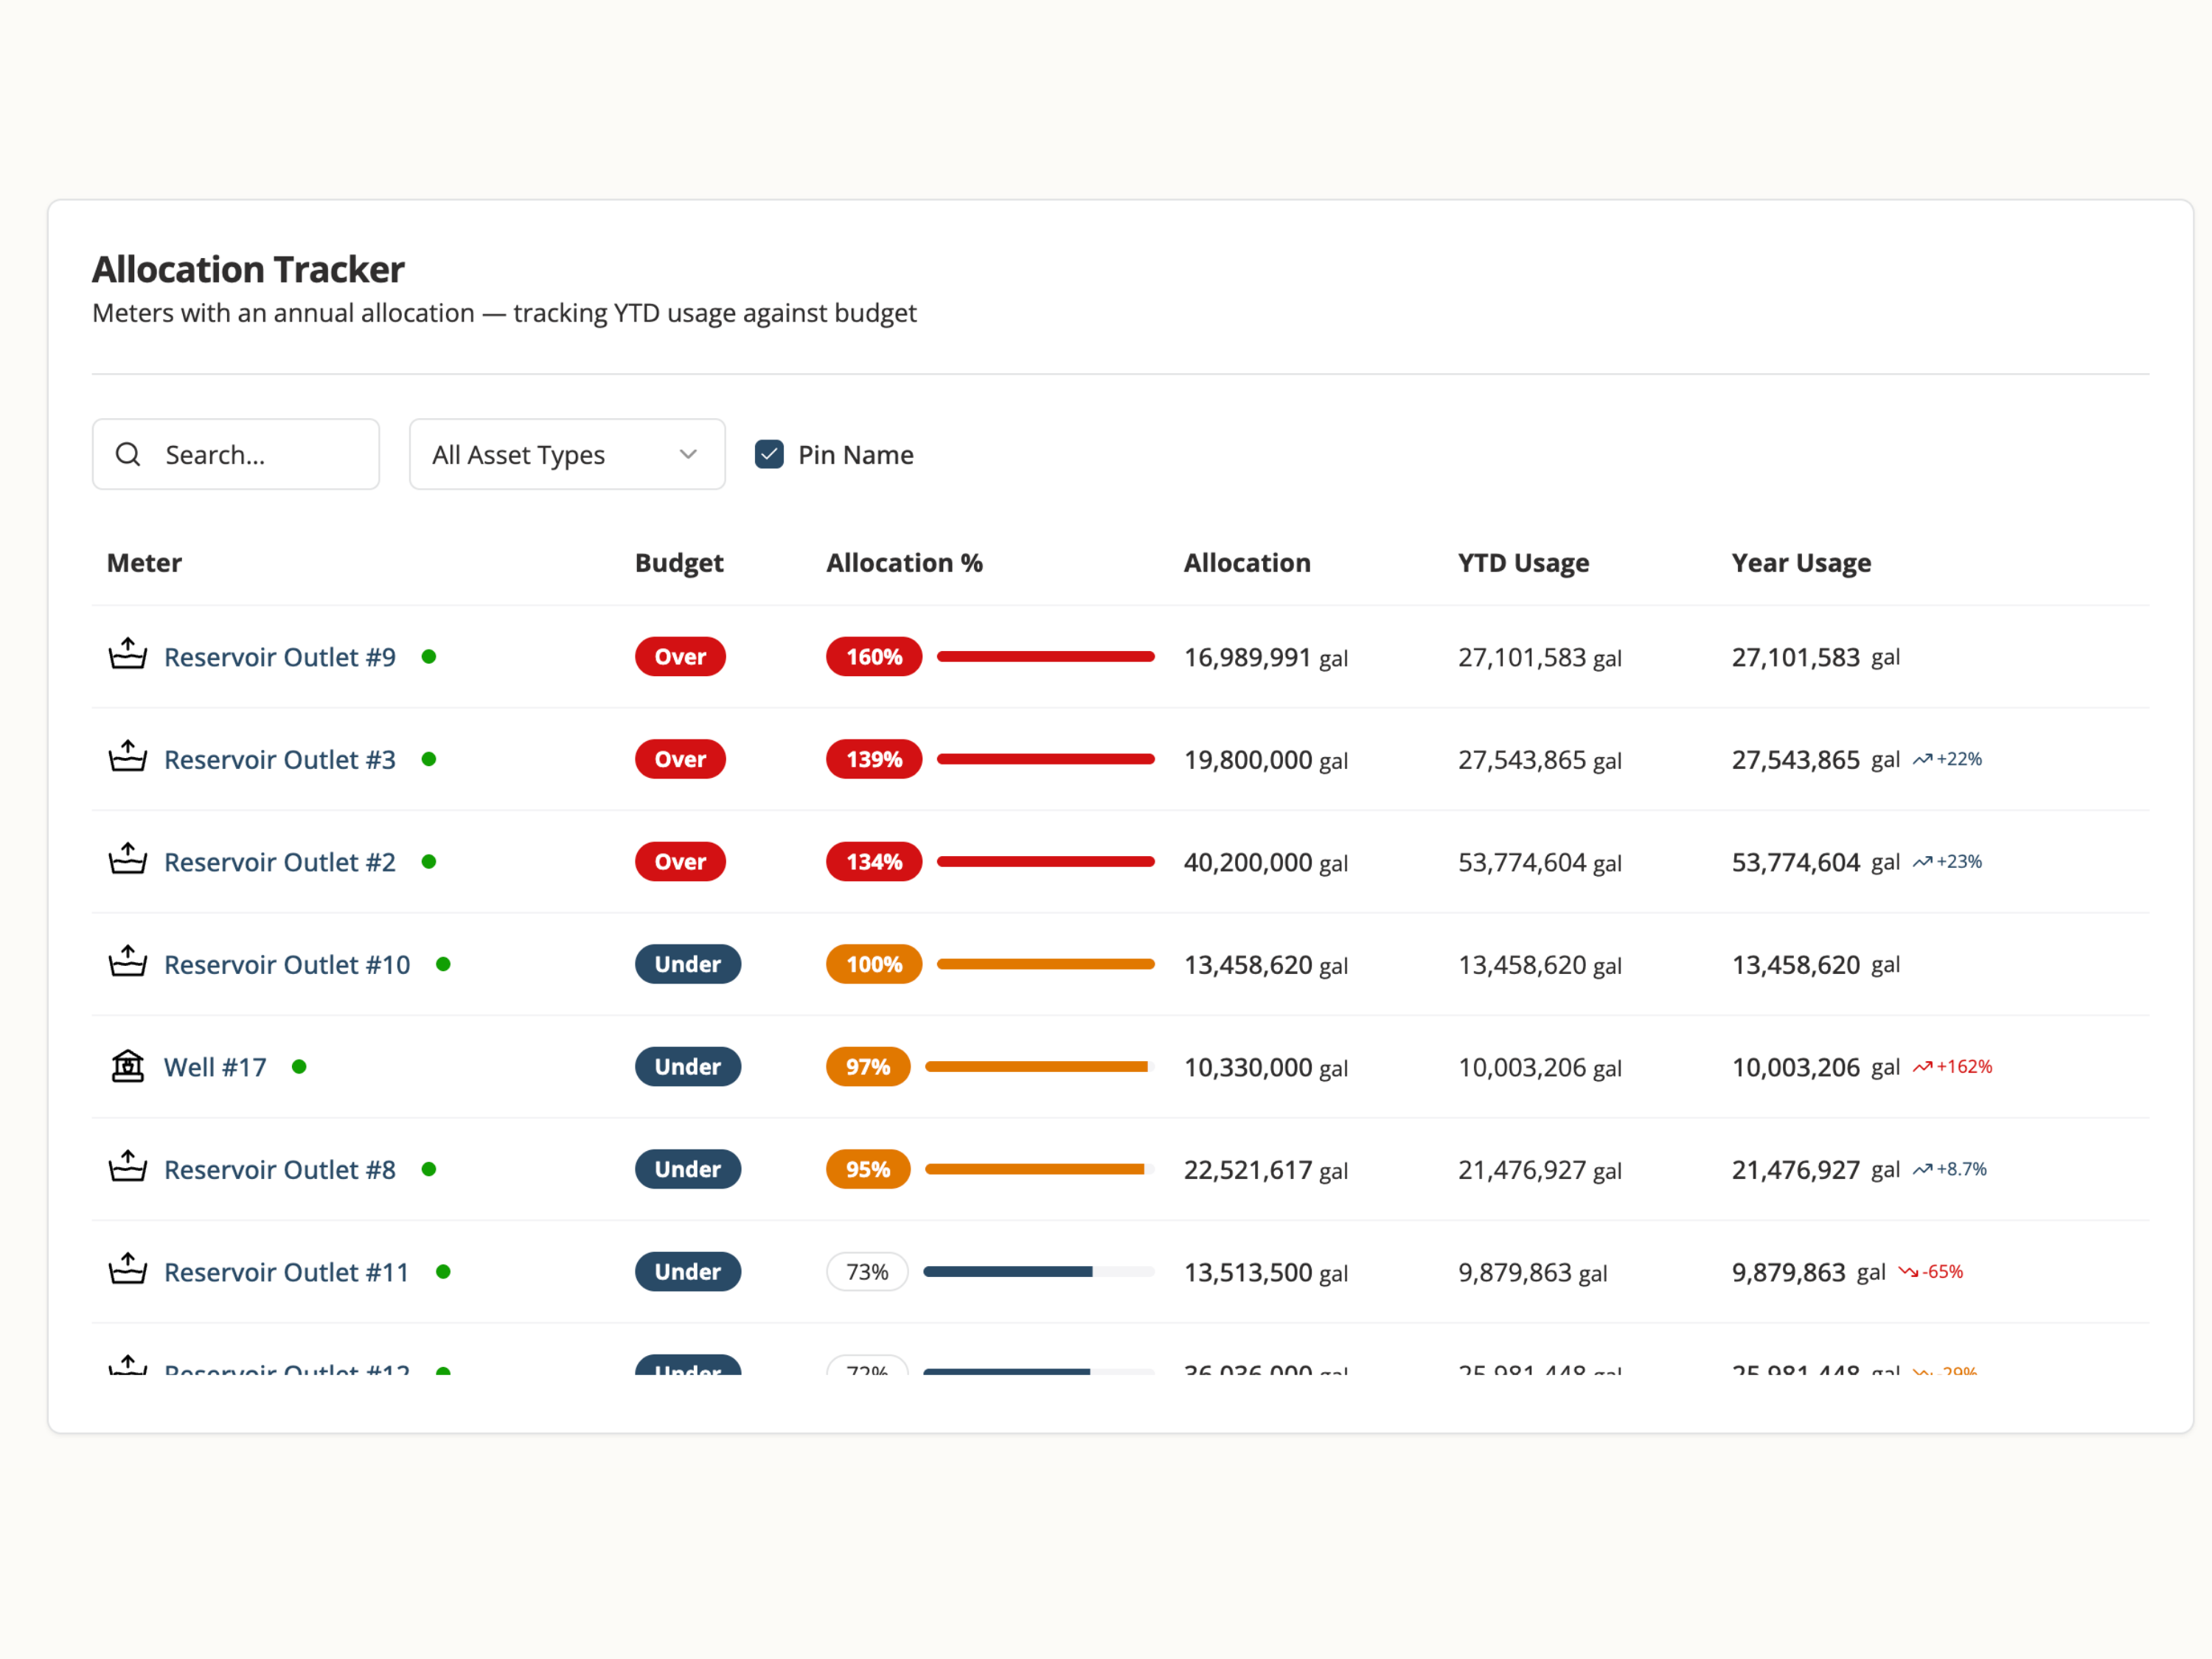
Task: Click the +22% trend indicator icon
Action: pos(1922,760)
